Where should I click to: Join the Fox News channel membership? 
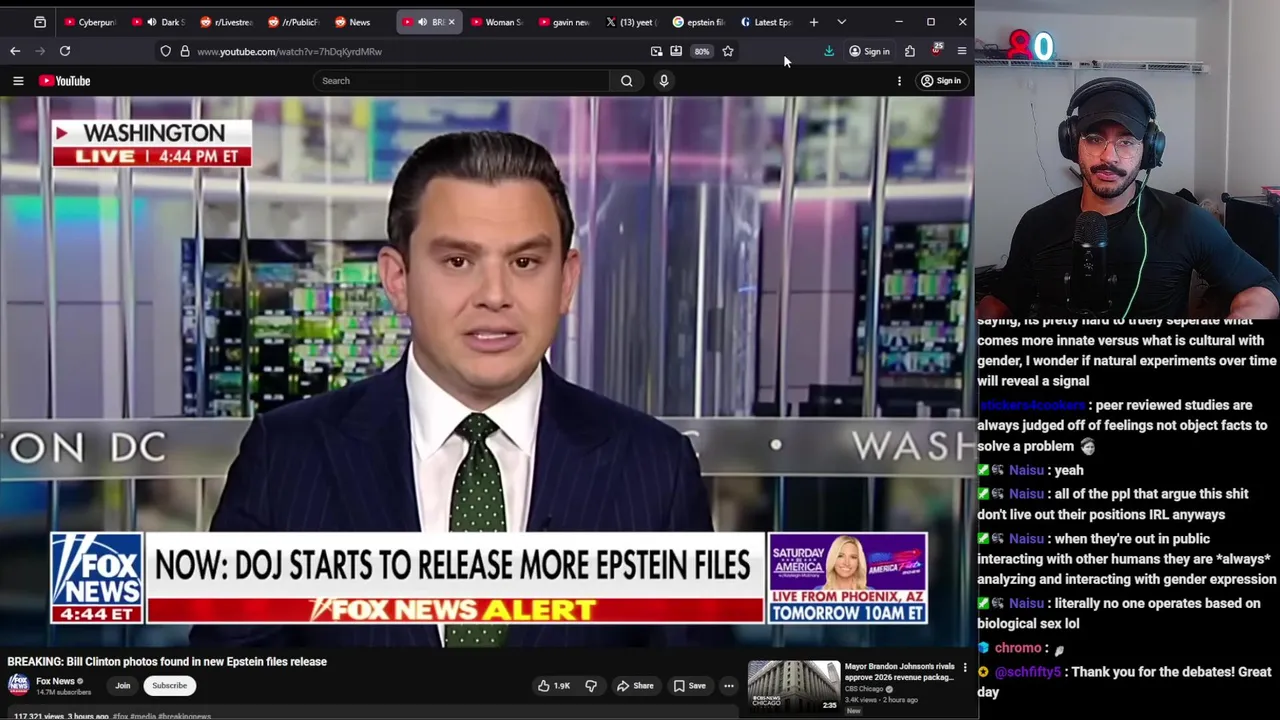coord(122,686)
